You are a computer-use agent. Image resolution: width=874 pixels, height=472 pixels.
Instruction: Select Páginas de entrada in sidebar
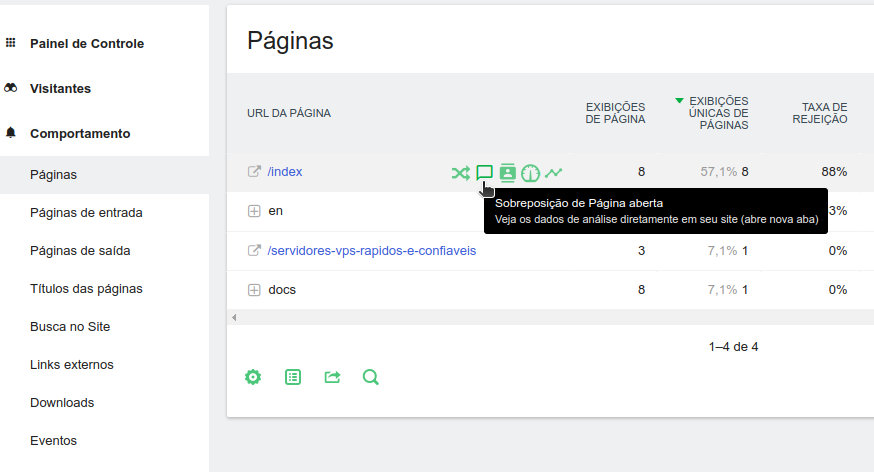coord(86,212)
